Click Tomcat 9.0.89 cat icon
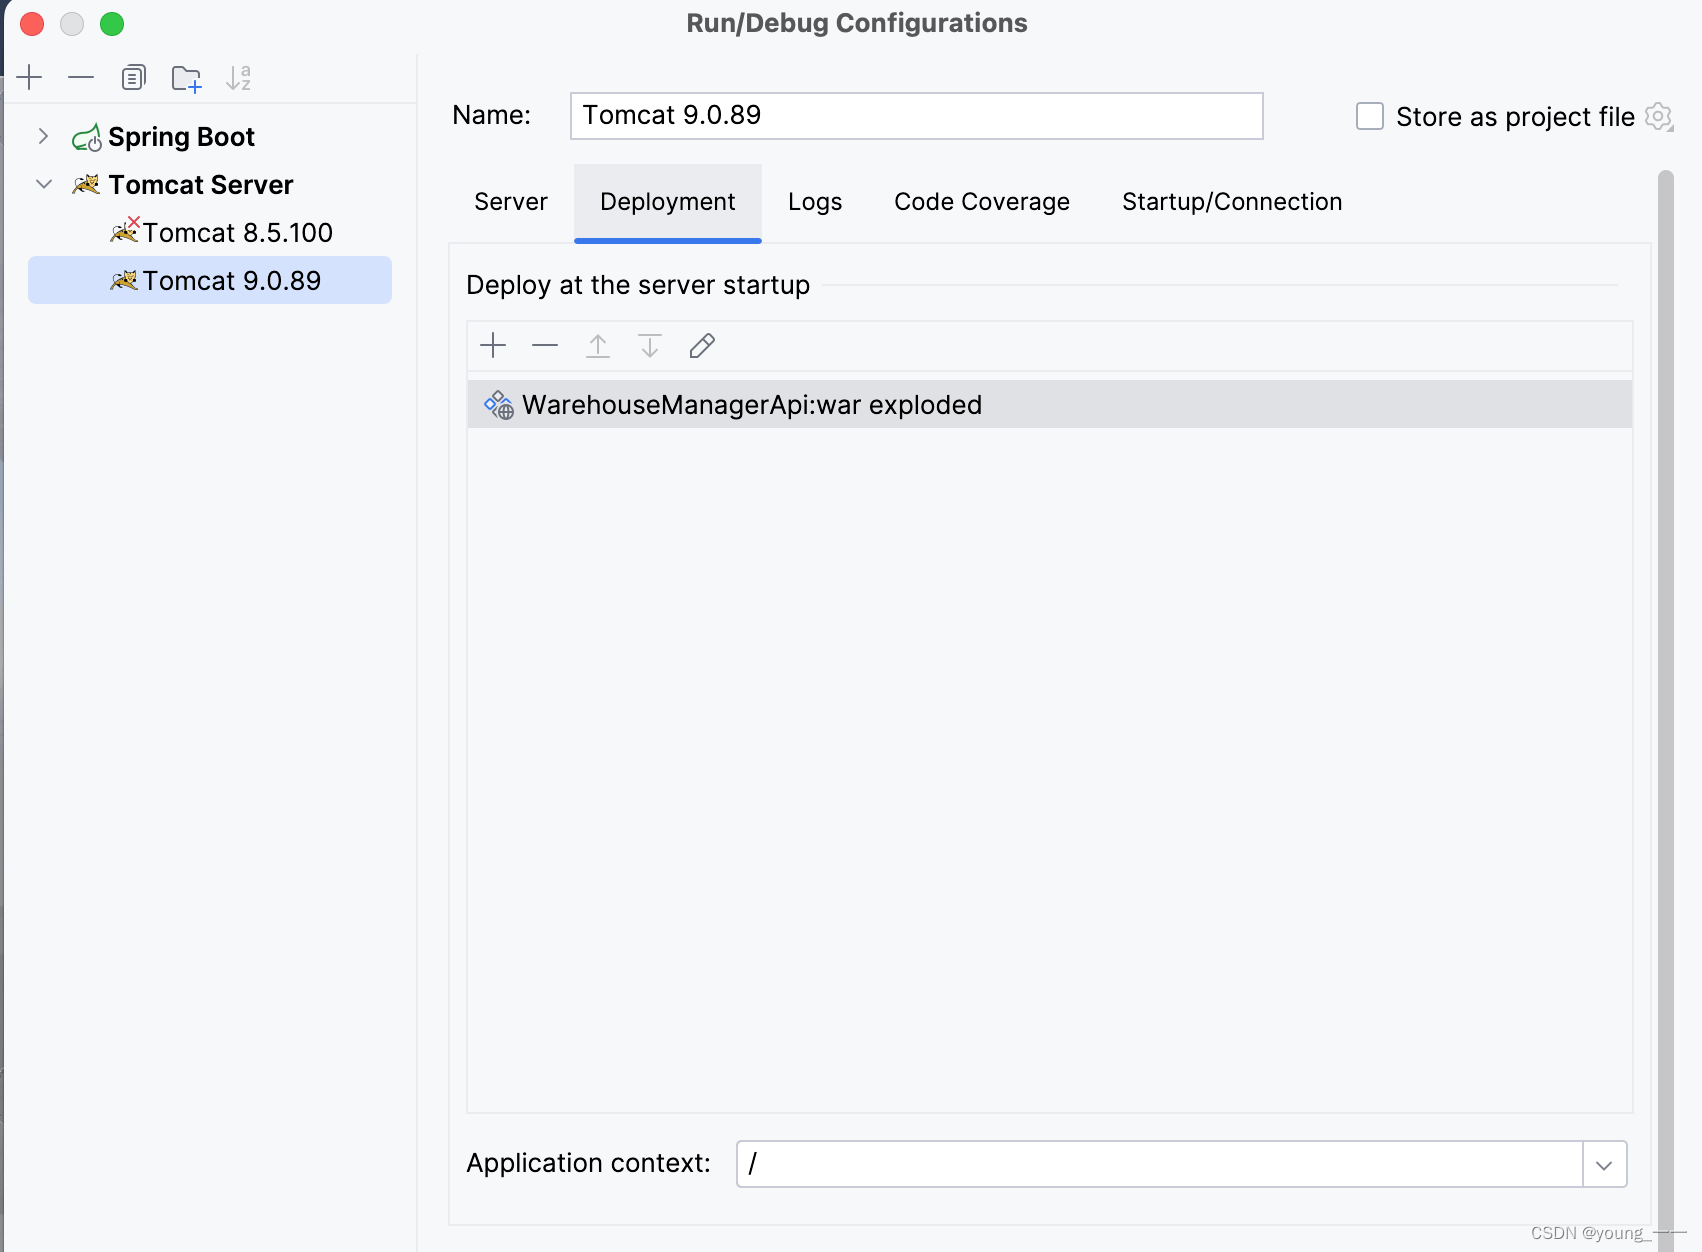 [x=124, y=281]
